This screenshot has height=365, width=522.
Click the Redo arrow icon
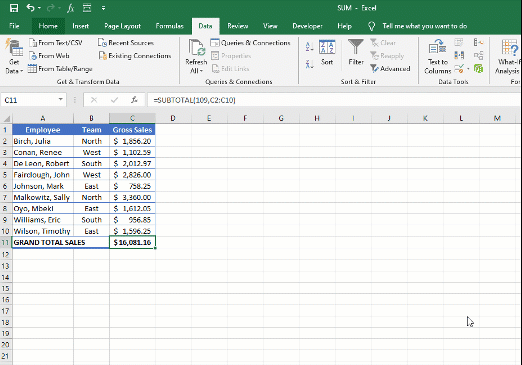click(51, 8)
